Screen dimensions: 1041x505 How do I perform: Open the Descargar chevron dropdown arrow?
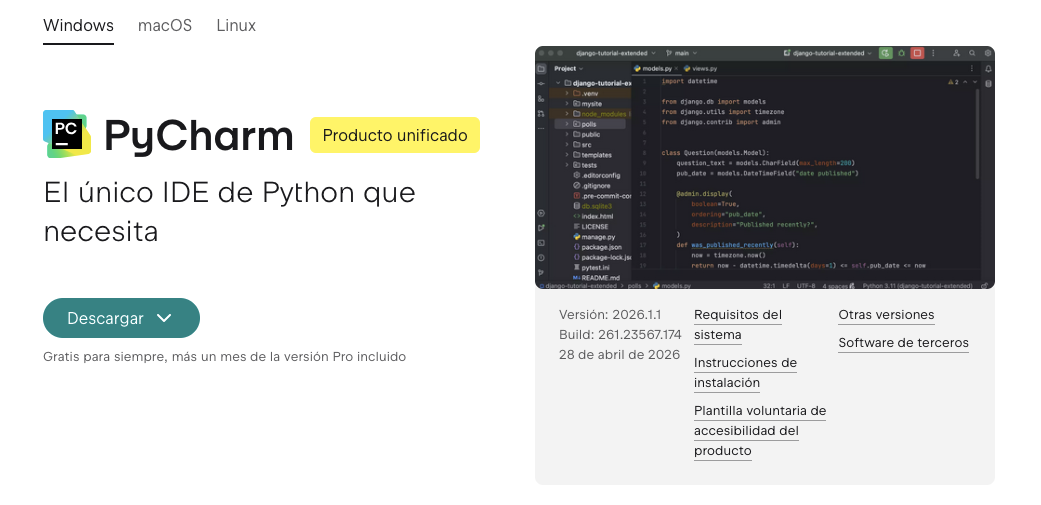pyautogui.click(x=164, y=319)
